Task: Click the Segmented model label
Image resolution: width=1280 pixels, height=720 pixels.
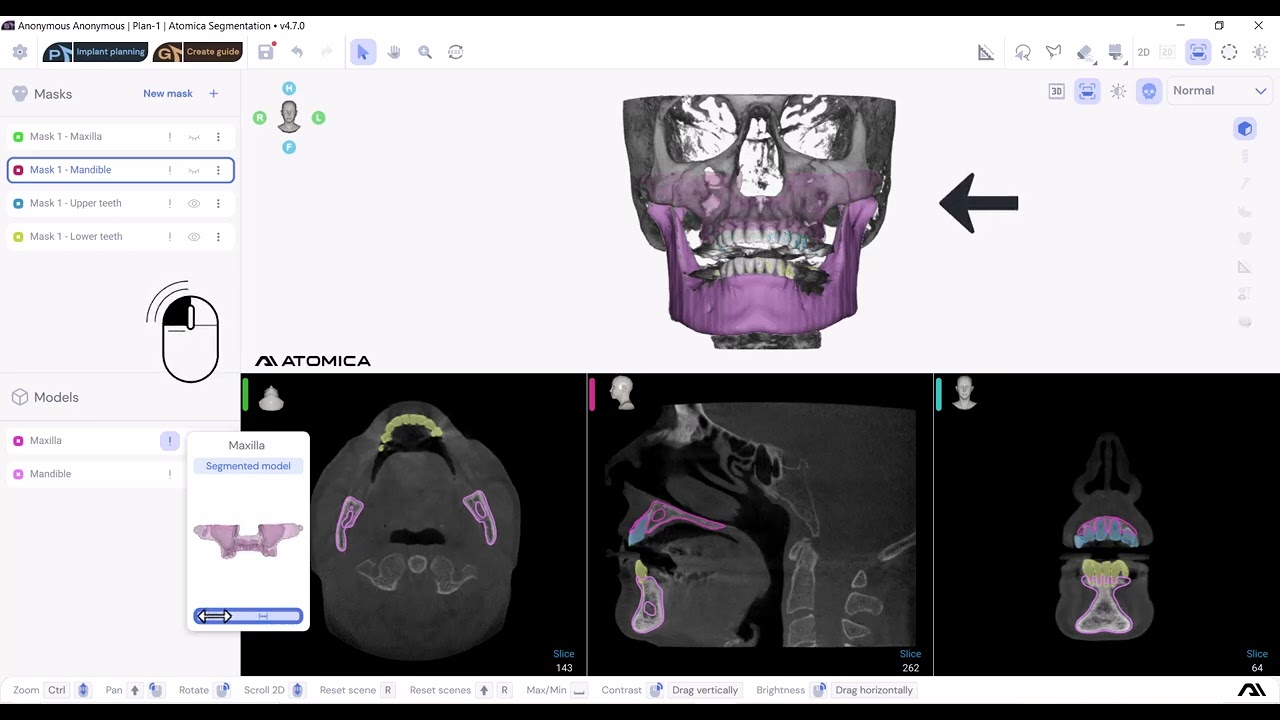Action: (x=248, y=466)
